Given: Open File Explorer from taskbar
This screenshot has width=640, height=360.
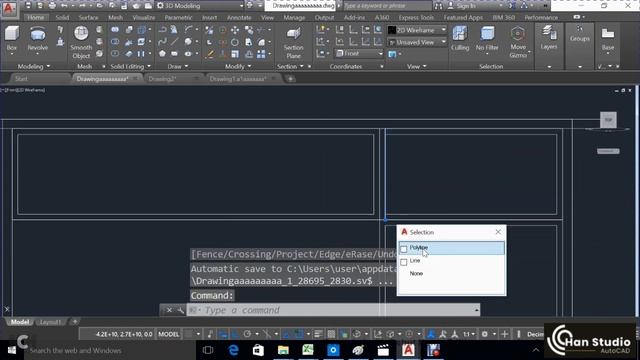Looking at the screenshot, I should point(283,350).
